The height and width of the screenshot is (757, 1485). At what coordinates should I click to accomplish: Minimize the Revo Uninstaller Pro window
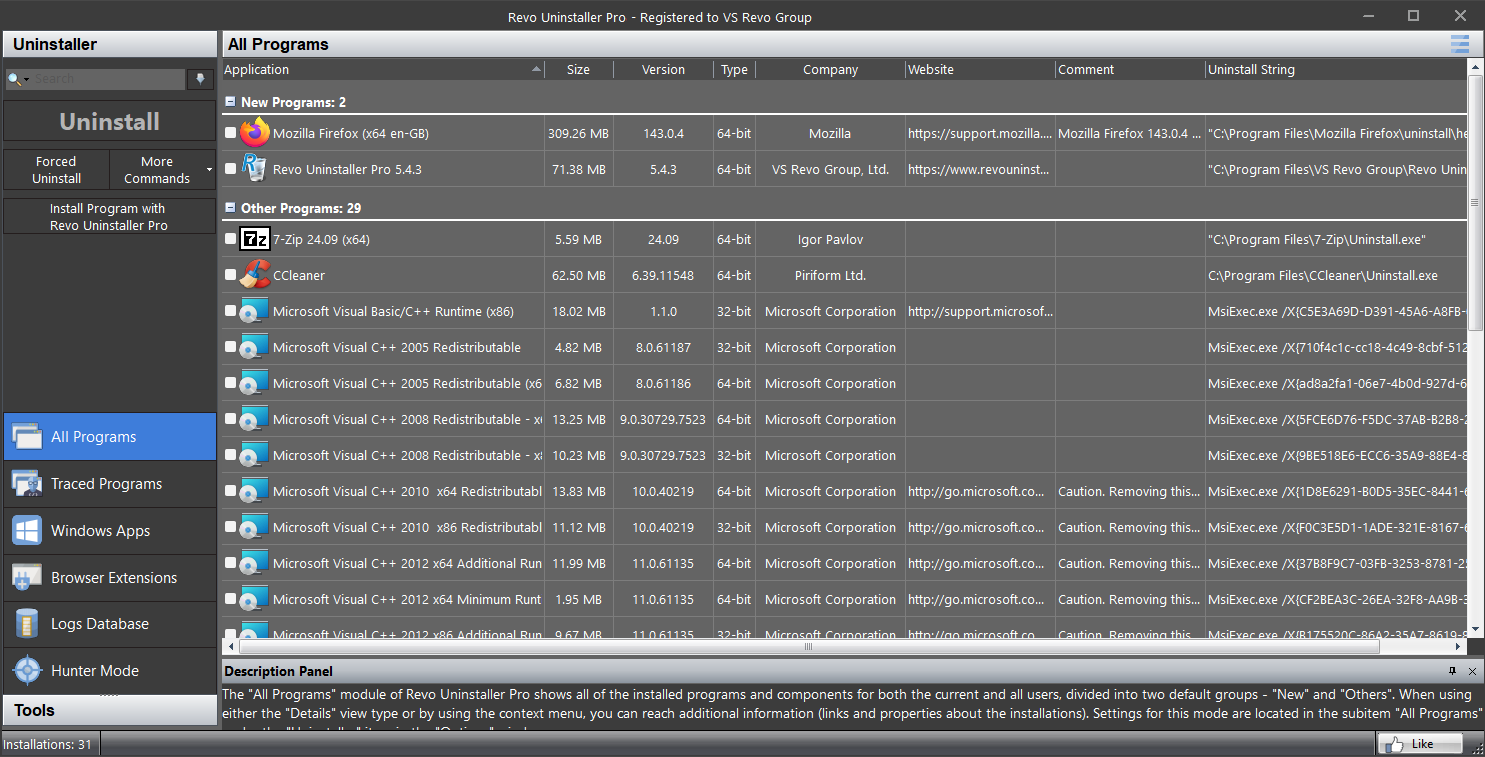[1367, 15]
